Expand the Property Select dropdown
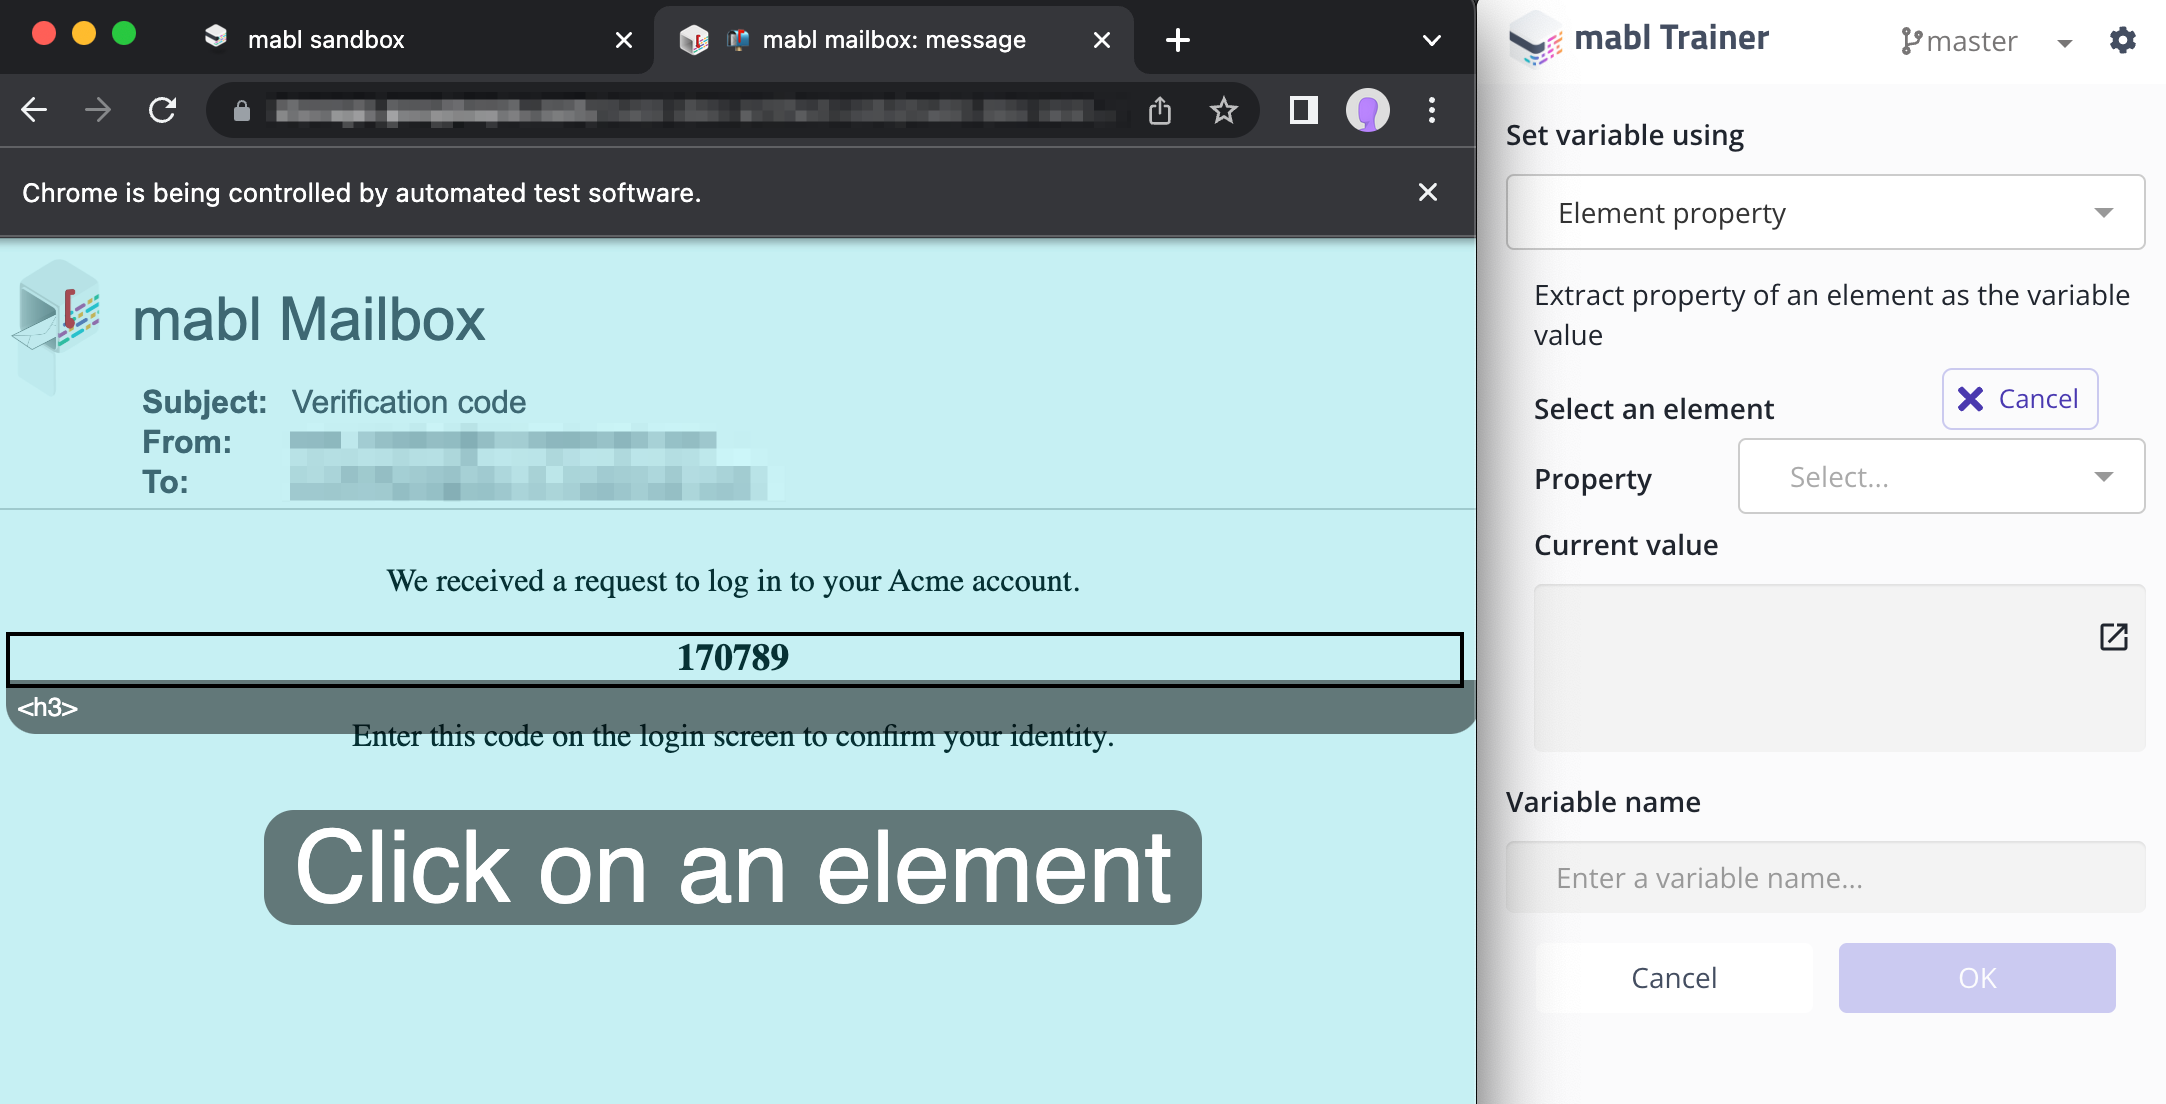 [x=1940, y=477]
